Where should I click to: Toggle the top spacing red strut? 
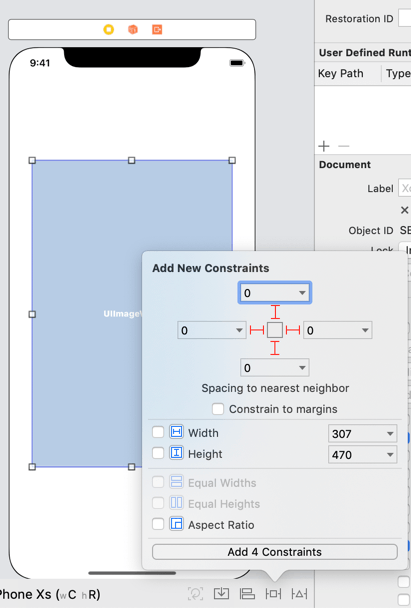pyautogui.click(x=275, y=312)
